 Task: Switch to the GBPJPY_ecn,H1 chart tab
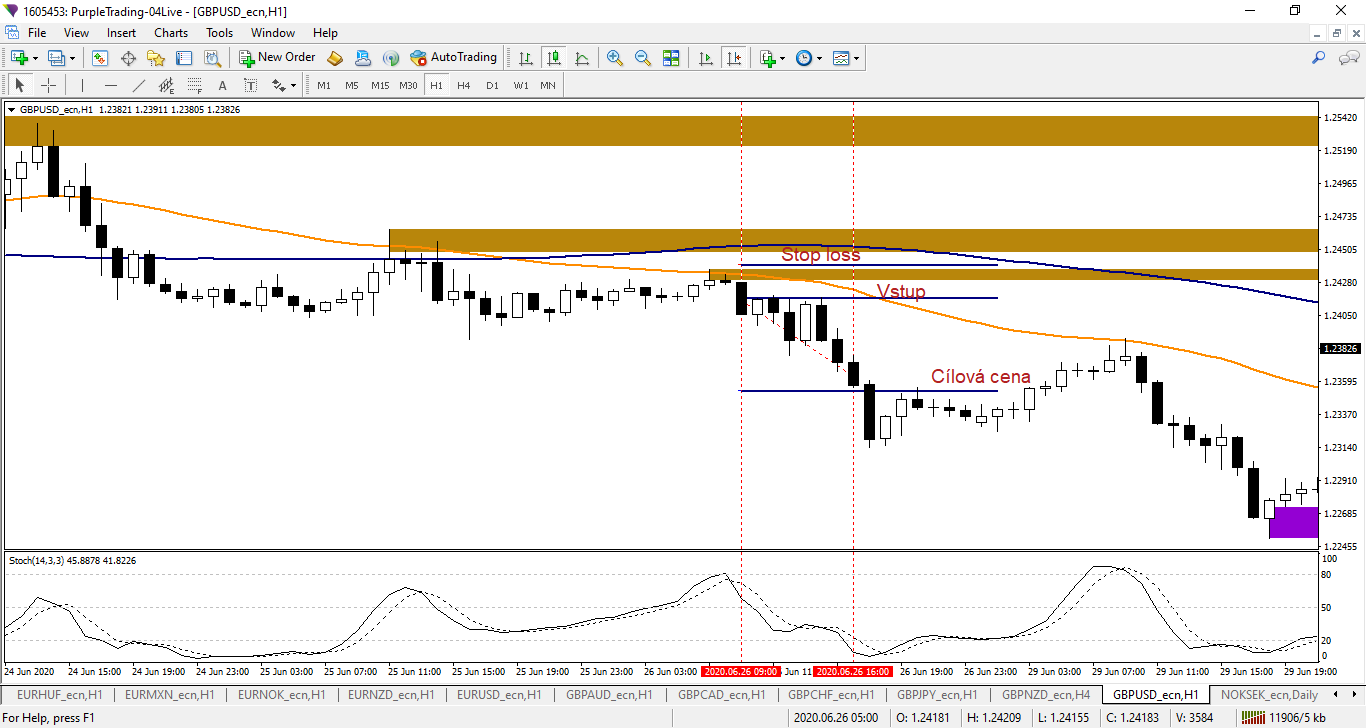[937, 694]
